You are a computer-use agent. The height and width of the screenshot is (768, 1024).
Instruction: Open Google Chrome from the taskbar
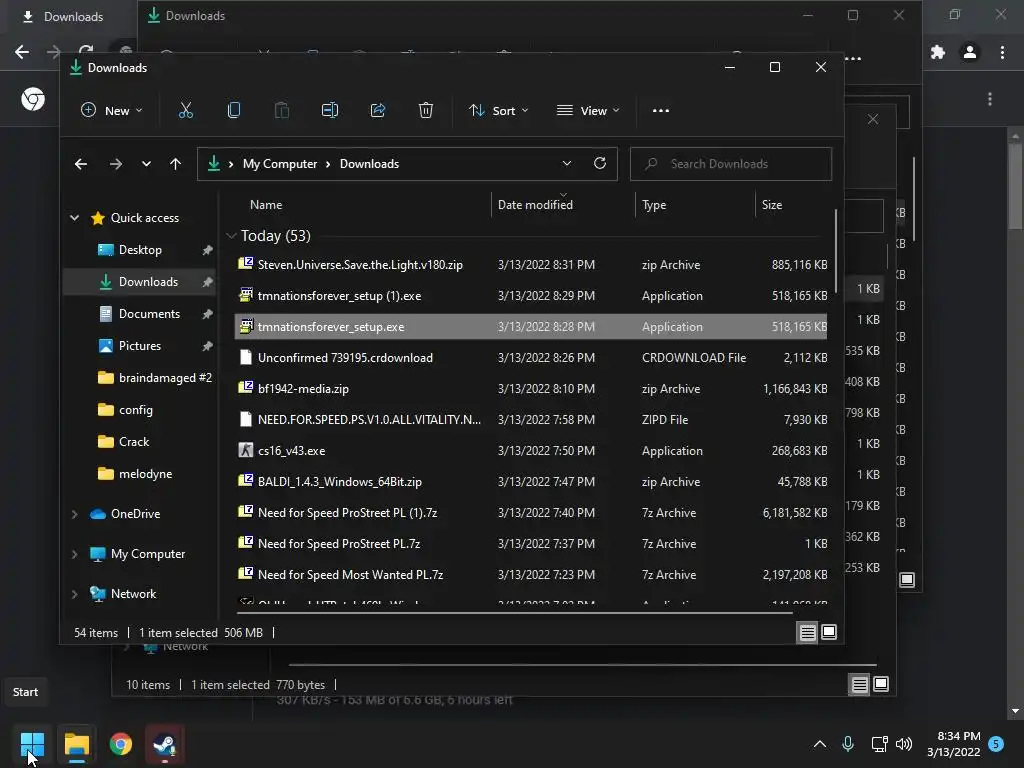121,744
